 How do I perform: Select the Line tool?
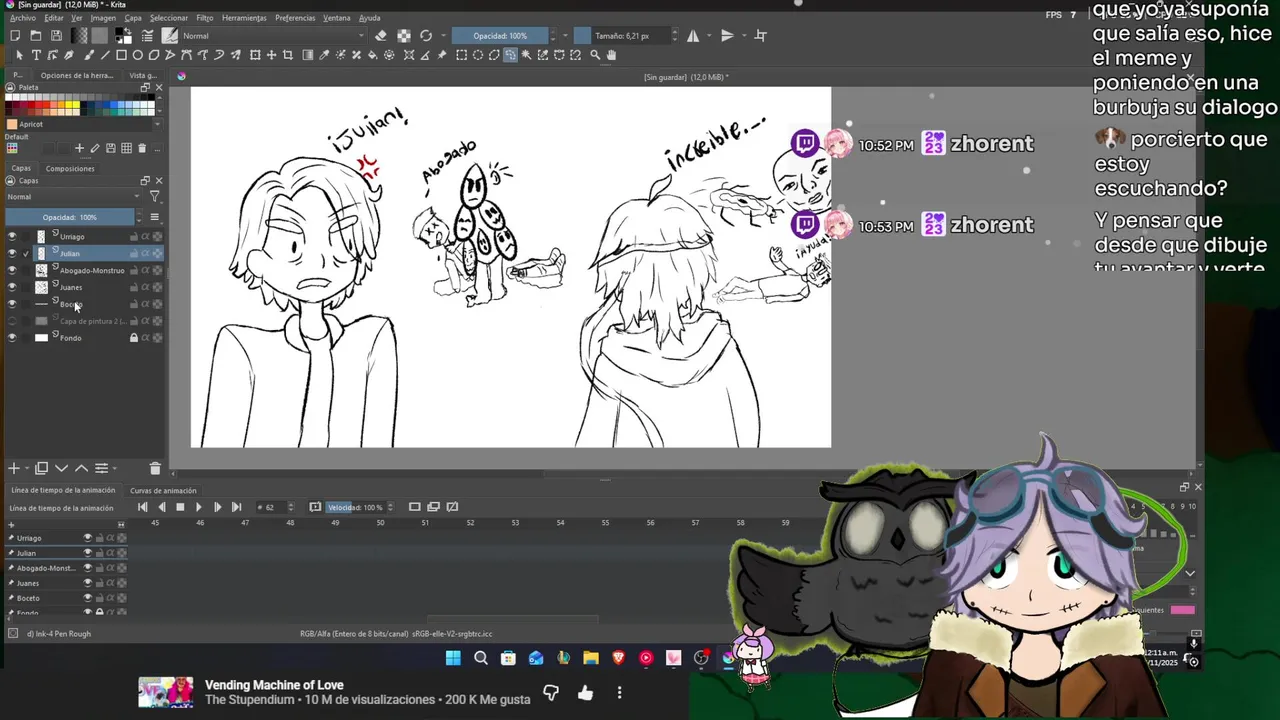pos(105,55)
